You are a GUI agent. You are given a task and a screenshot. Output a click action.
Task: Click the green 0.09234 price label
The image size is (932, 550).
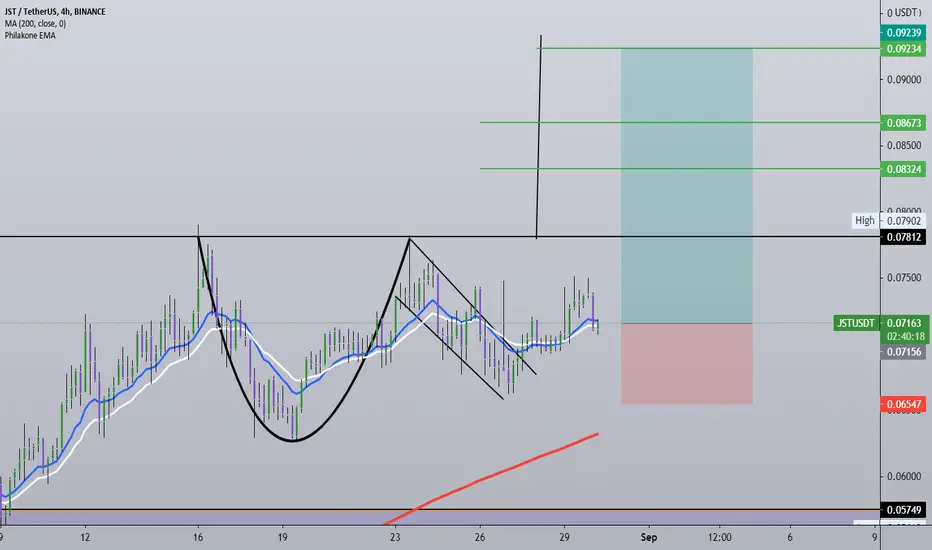(x=903, y=49)
